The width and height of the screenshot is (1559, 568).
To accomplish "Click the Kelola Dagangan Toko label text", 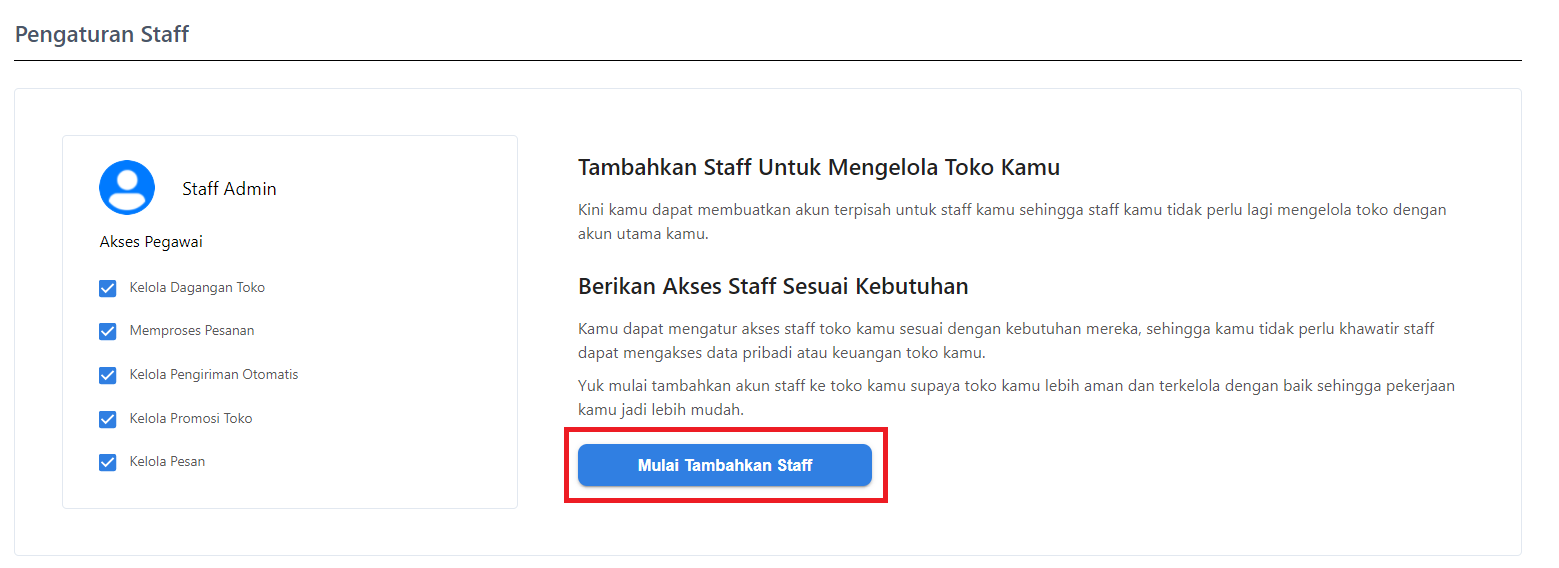I will pos(197,288).
